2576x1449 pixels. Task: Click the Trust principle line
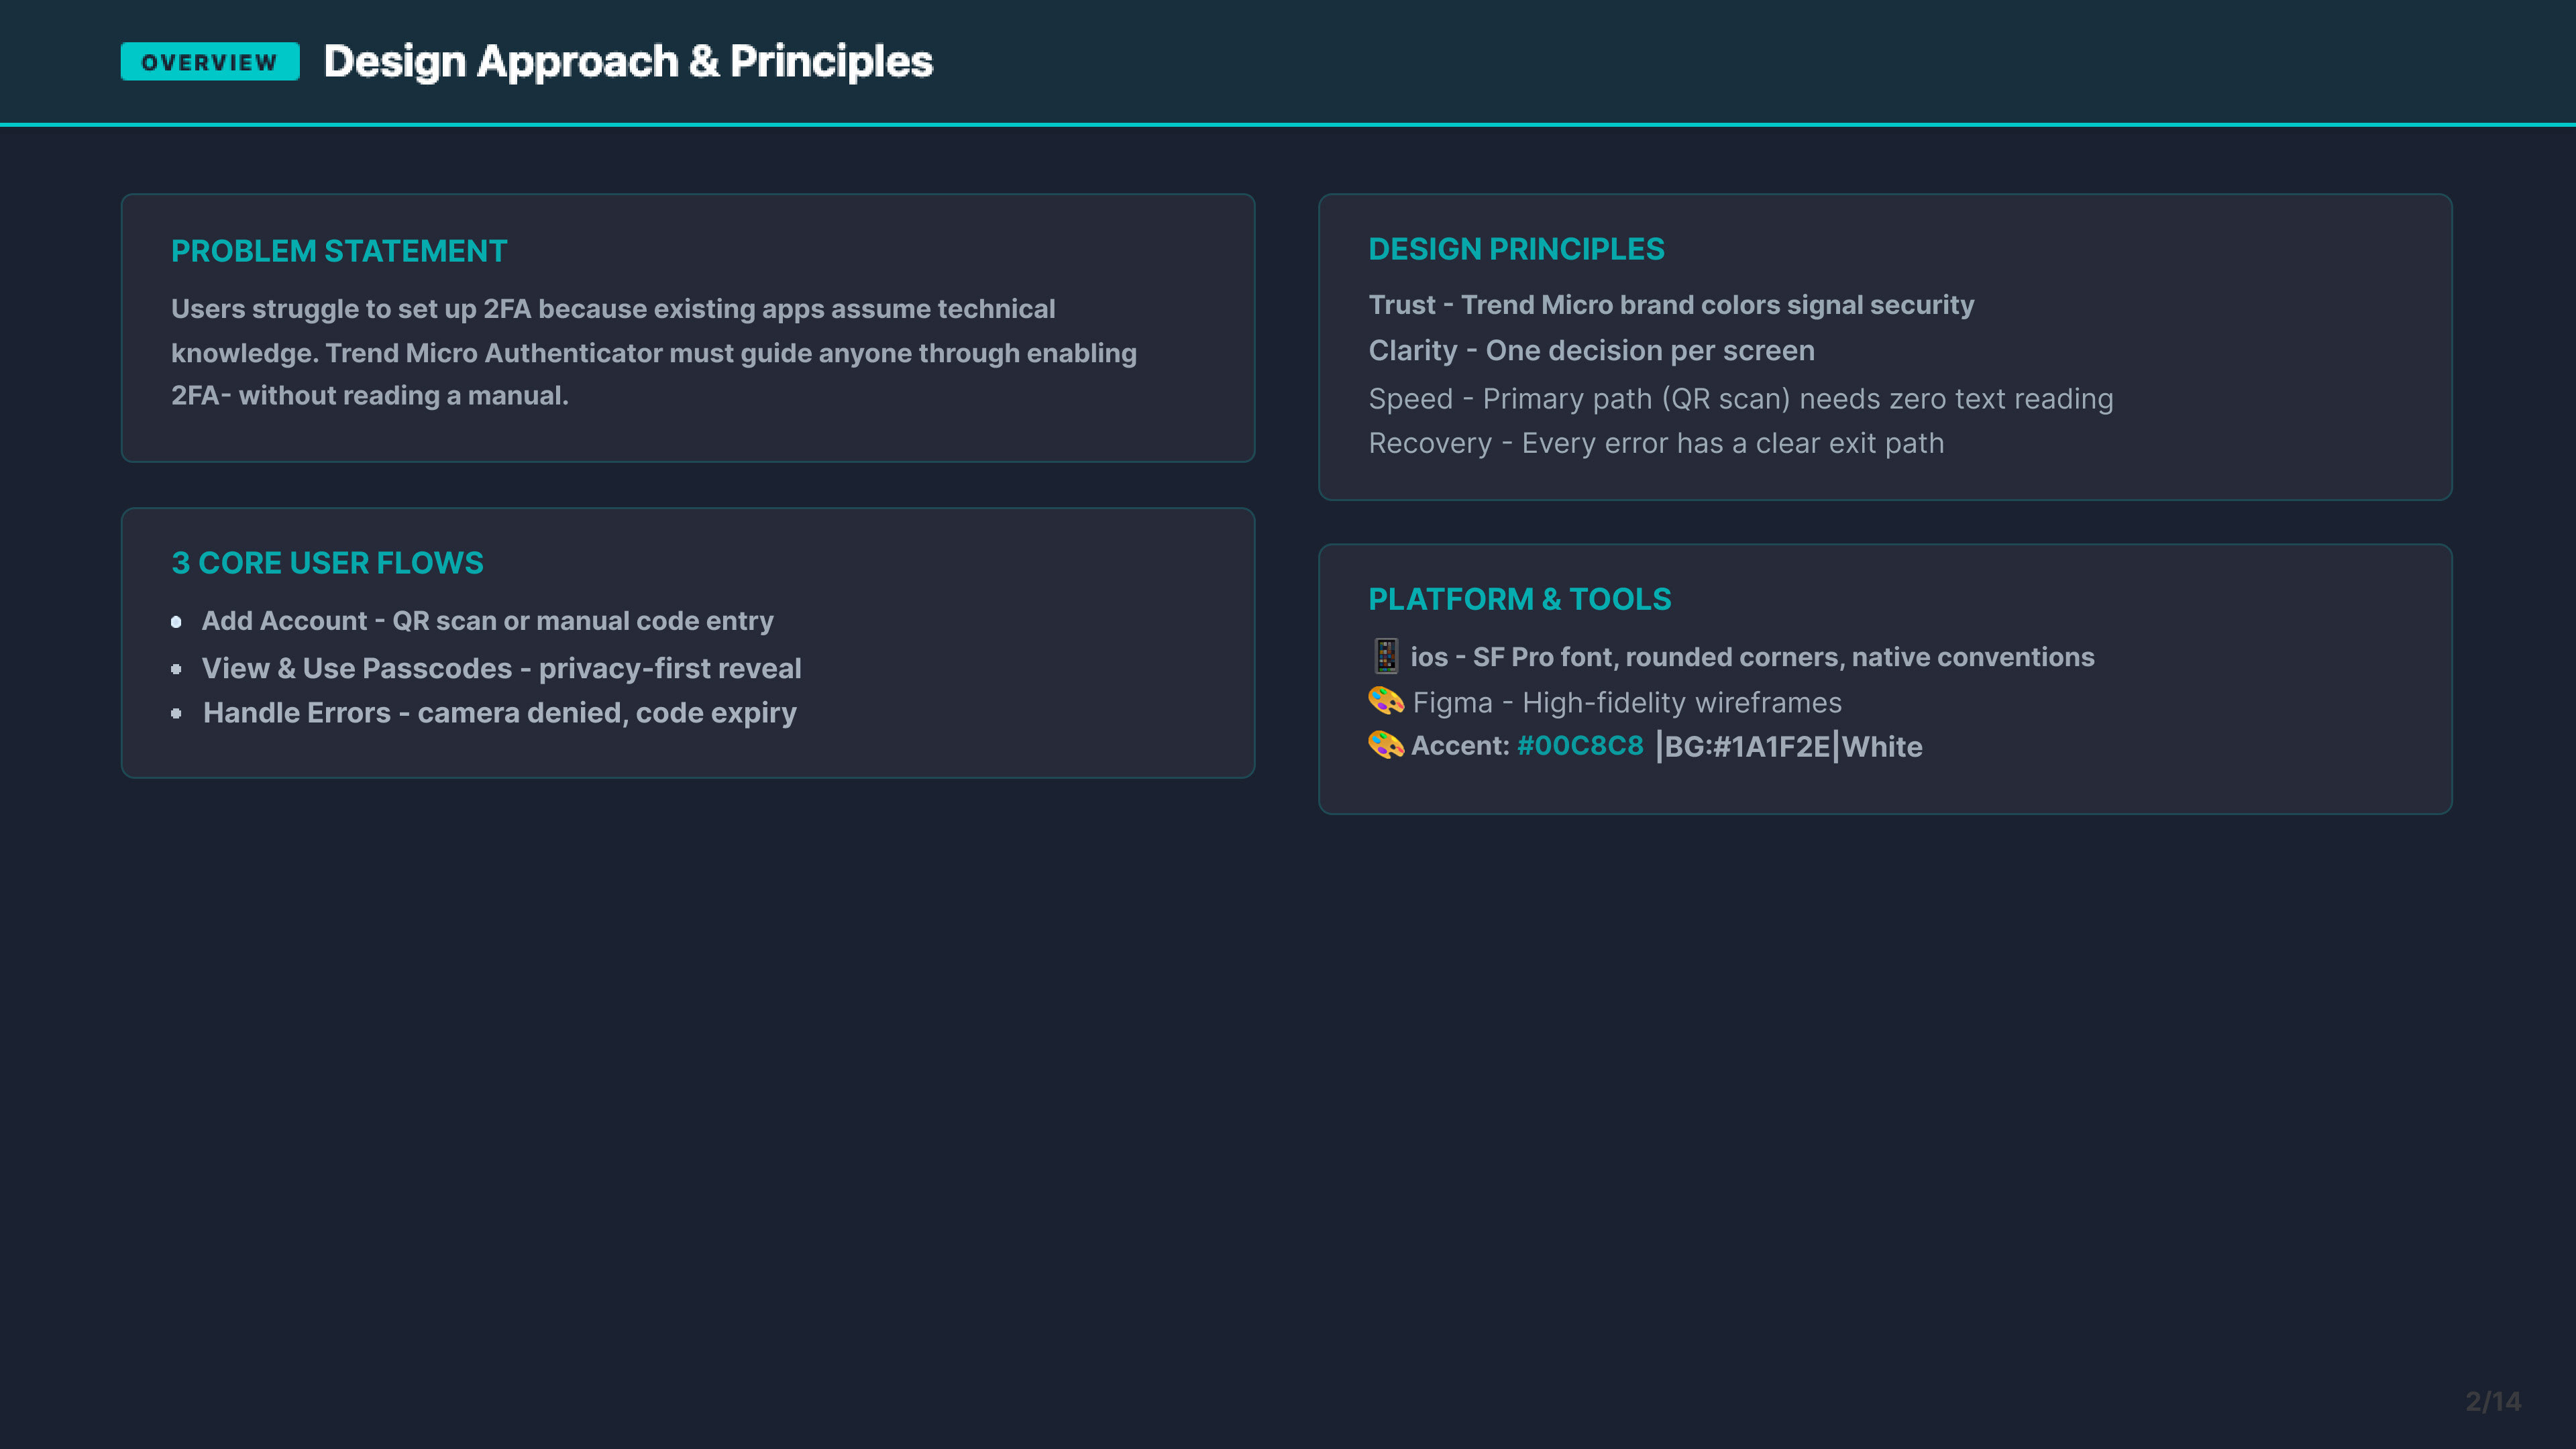pyautogui.click(x=1671, y=305)
